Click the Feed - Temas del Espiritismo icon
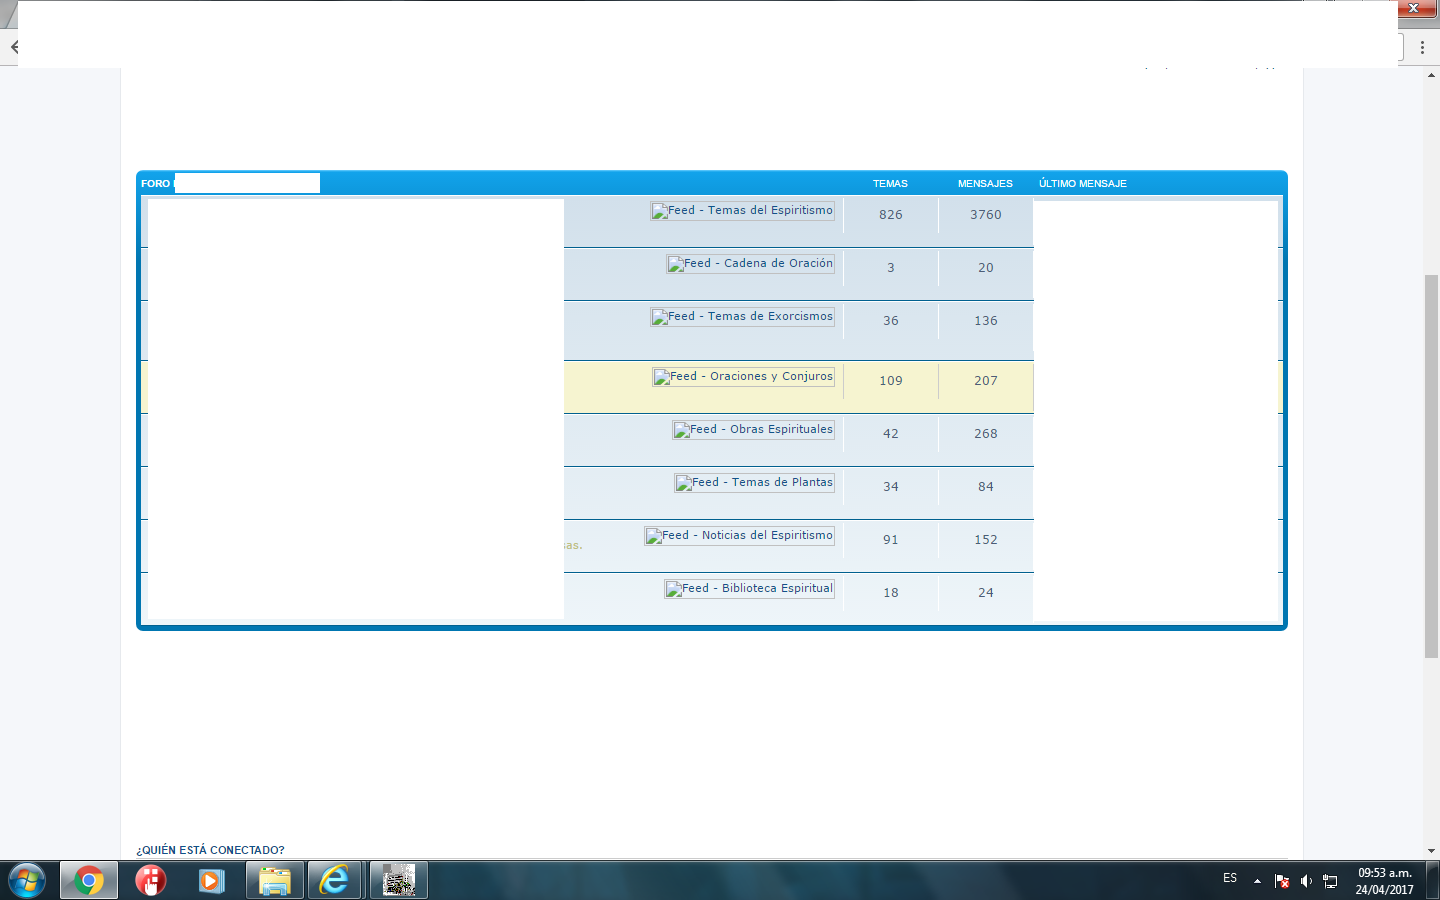The image size is (1440, 900). coord(742,211)
